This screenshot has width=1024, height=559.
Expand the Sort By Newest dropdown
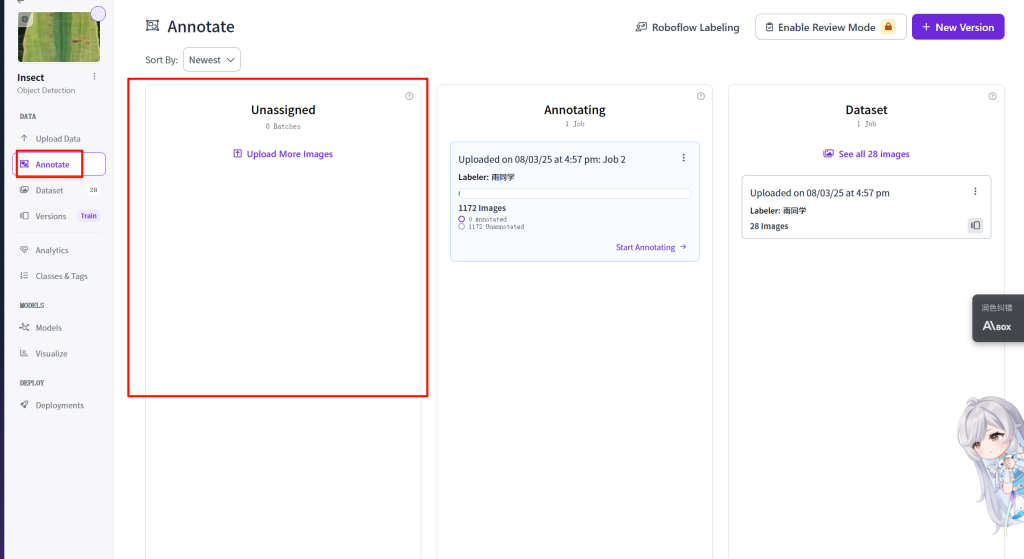click(x=211, y=60)
